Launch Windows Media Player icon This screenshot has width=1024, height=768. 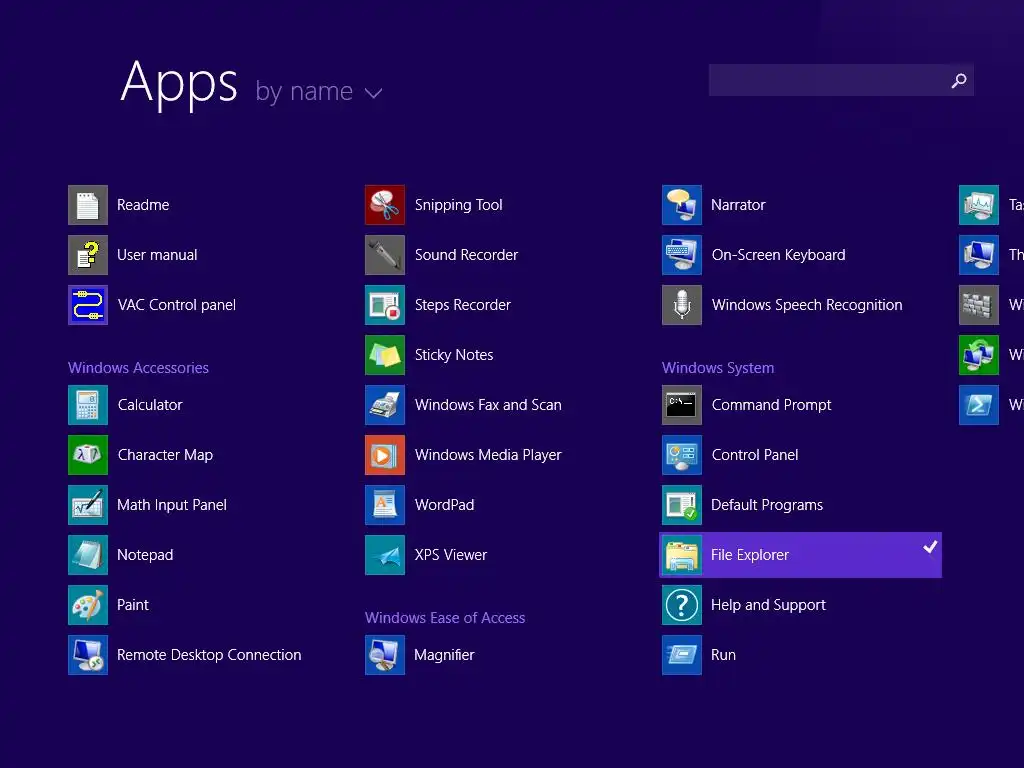(385, 455)
